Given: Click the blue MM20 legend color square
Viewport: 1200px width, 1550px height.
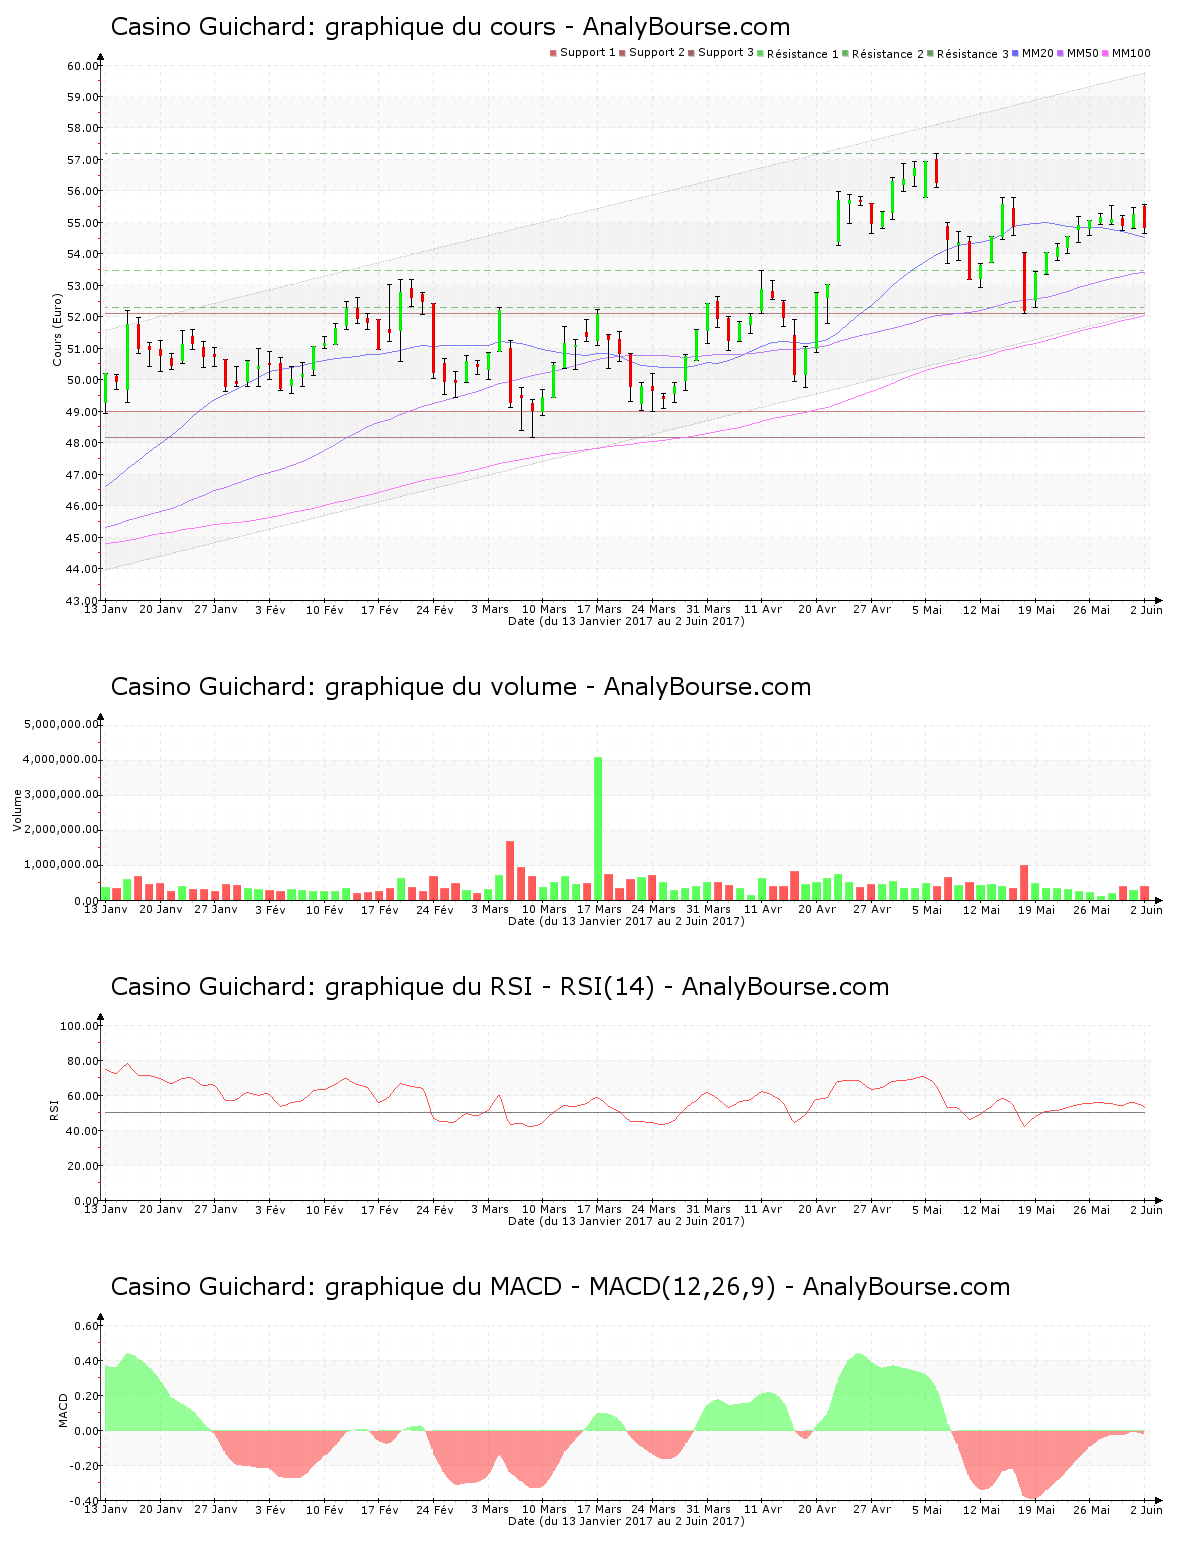Looking at the screenshot, I should 1015,53.
